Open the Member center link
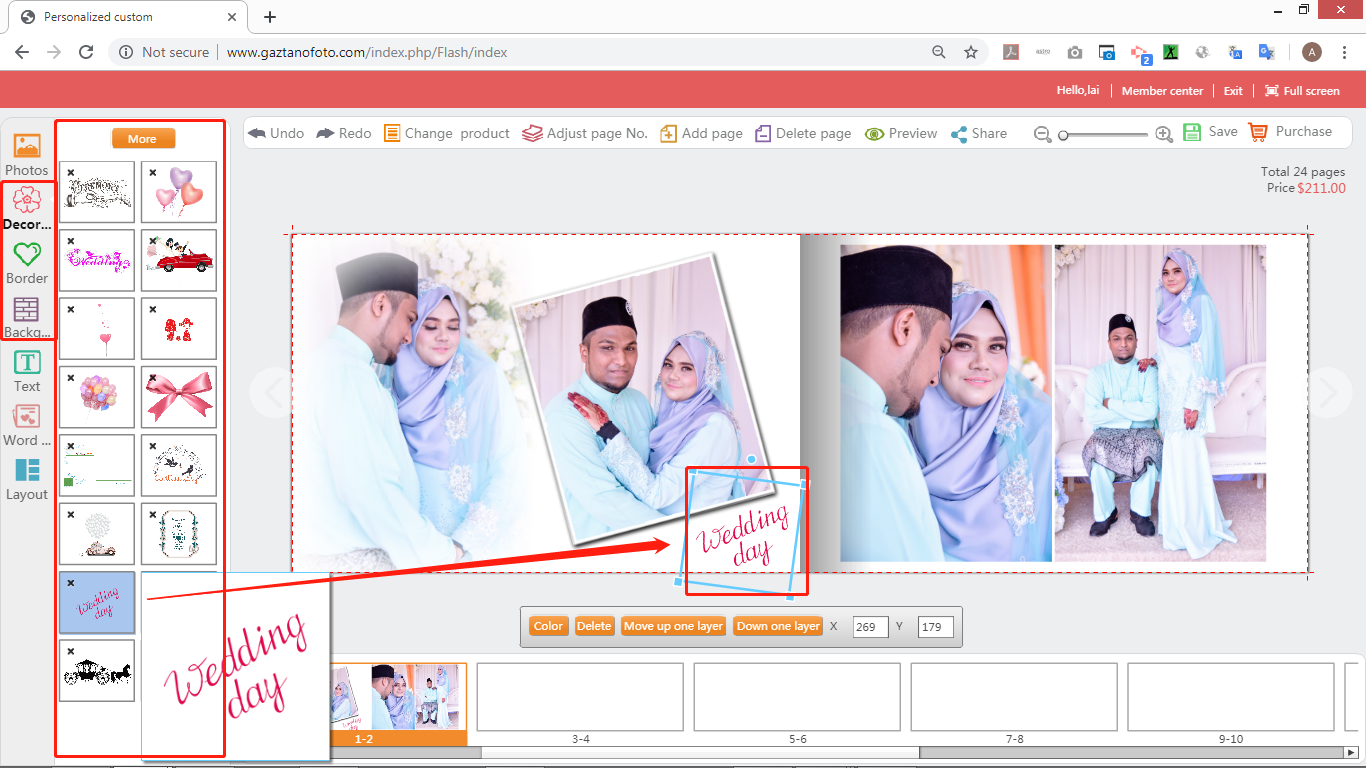 pyautogui.click(x=1162, y=91)
